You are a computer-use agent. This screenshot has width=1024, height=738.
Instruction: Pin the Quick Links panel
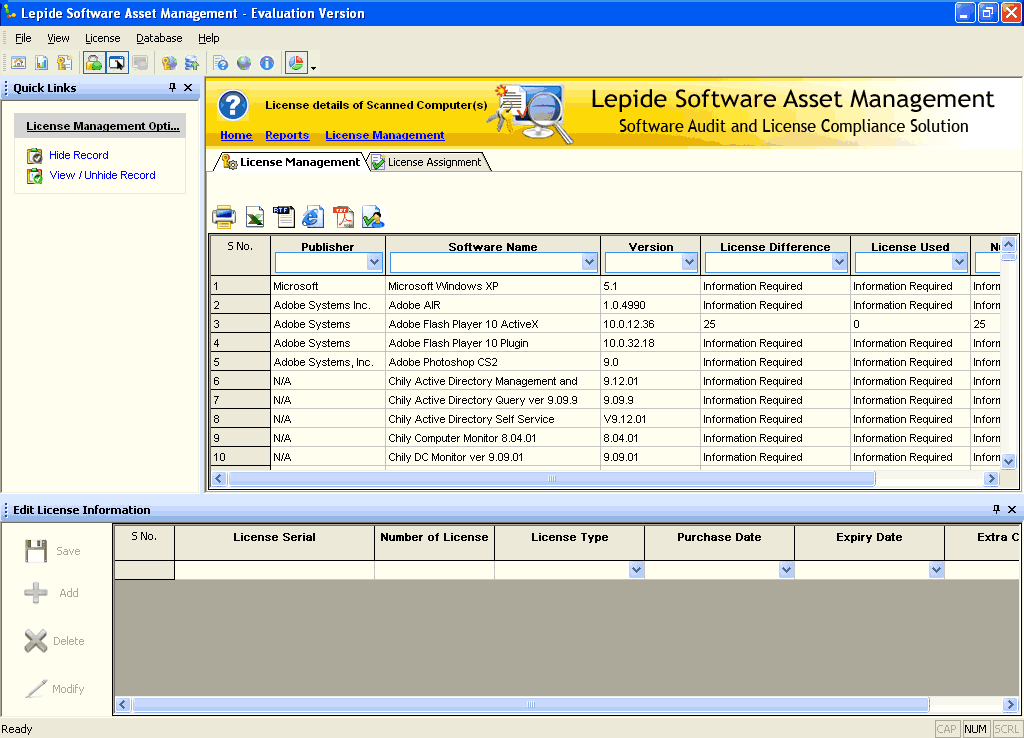(x=172, y=88)
